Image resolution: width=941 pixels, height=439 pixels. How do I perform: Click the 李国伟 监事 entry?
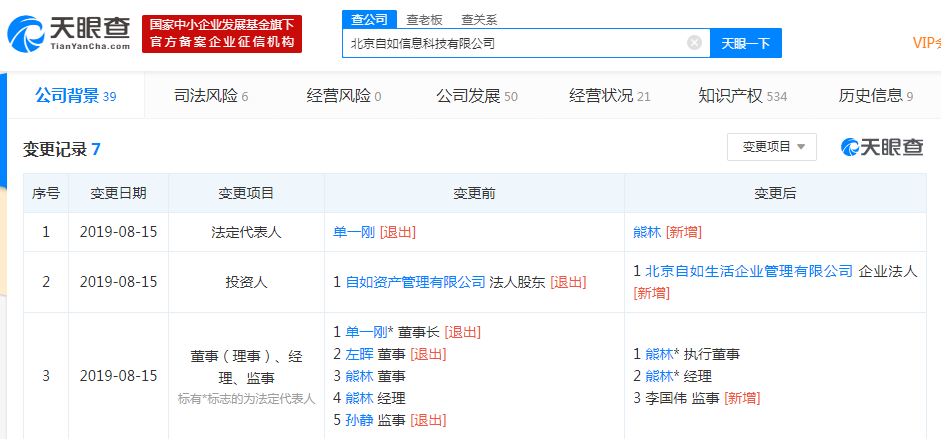[x=682, y=398]
